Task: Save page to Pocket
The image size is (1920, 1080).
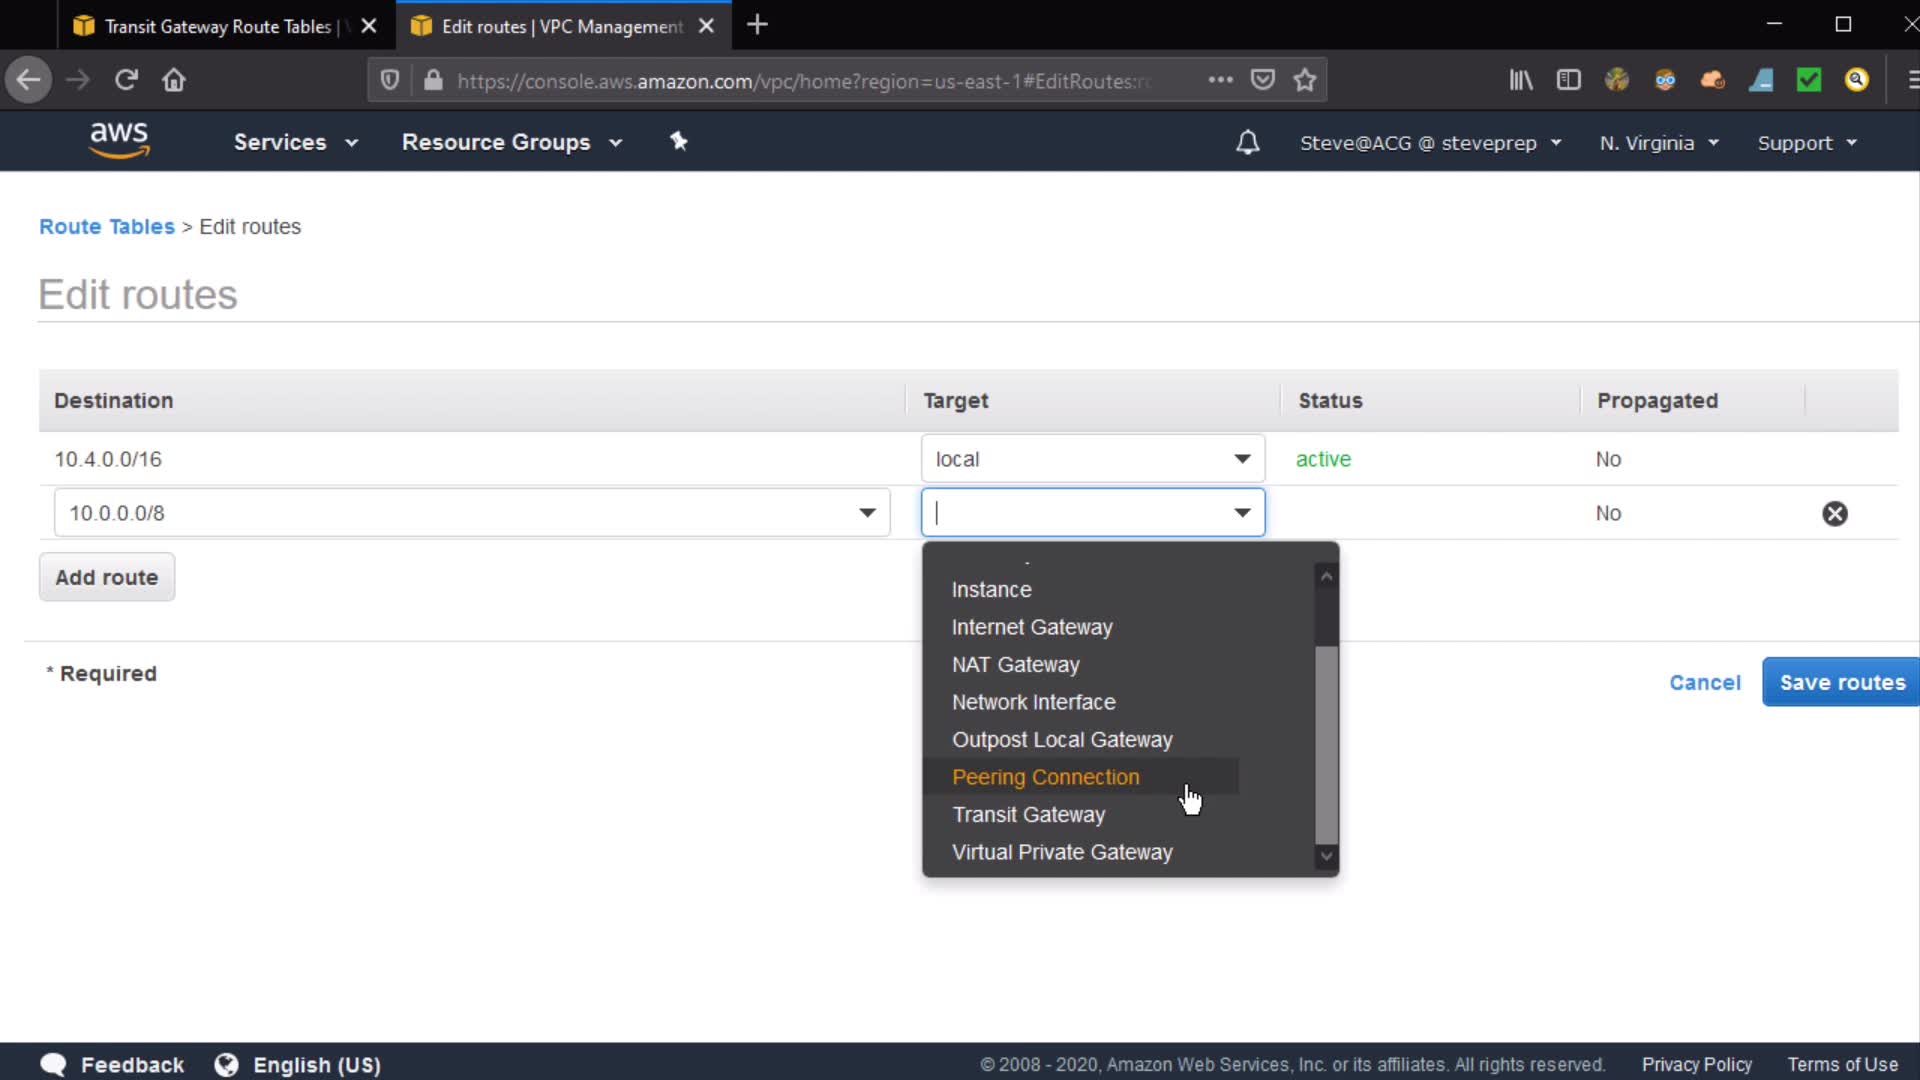Action: coord(1262,80)
